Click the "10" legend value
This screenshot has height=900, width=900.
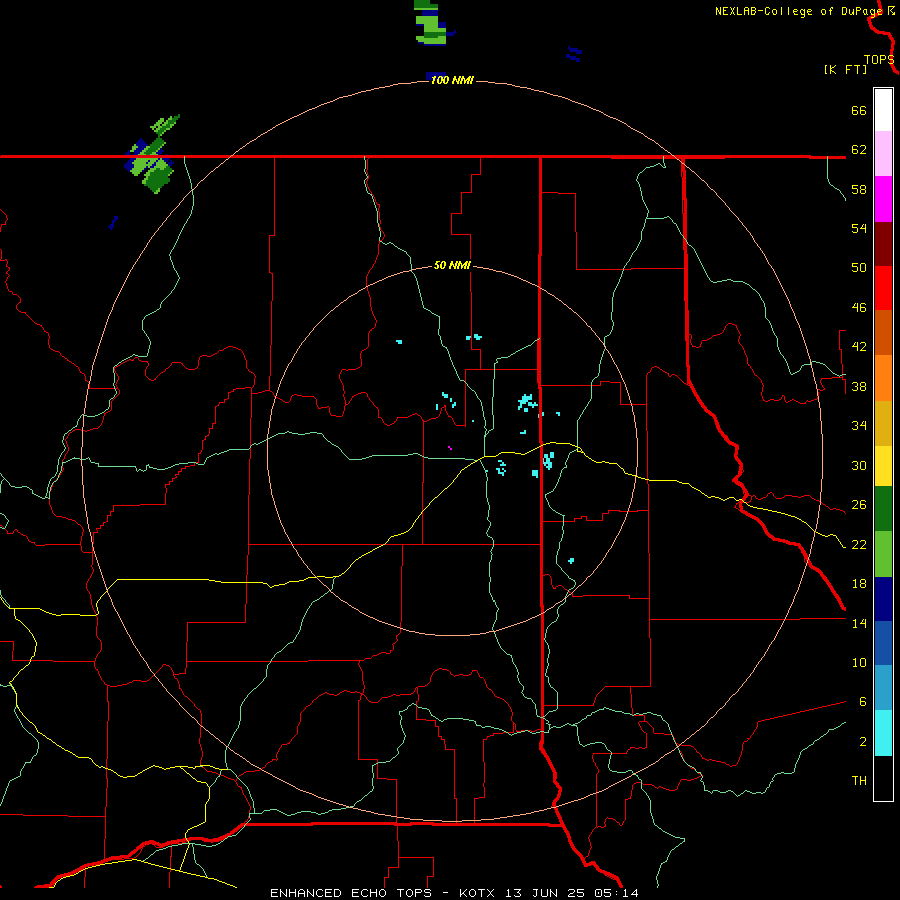(x=859, y=662)
